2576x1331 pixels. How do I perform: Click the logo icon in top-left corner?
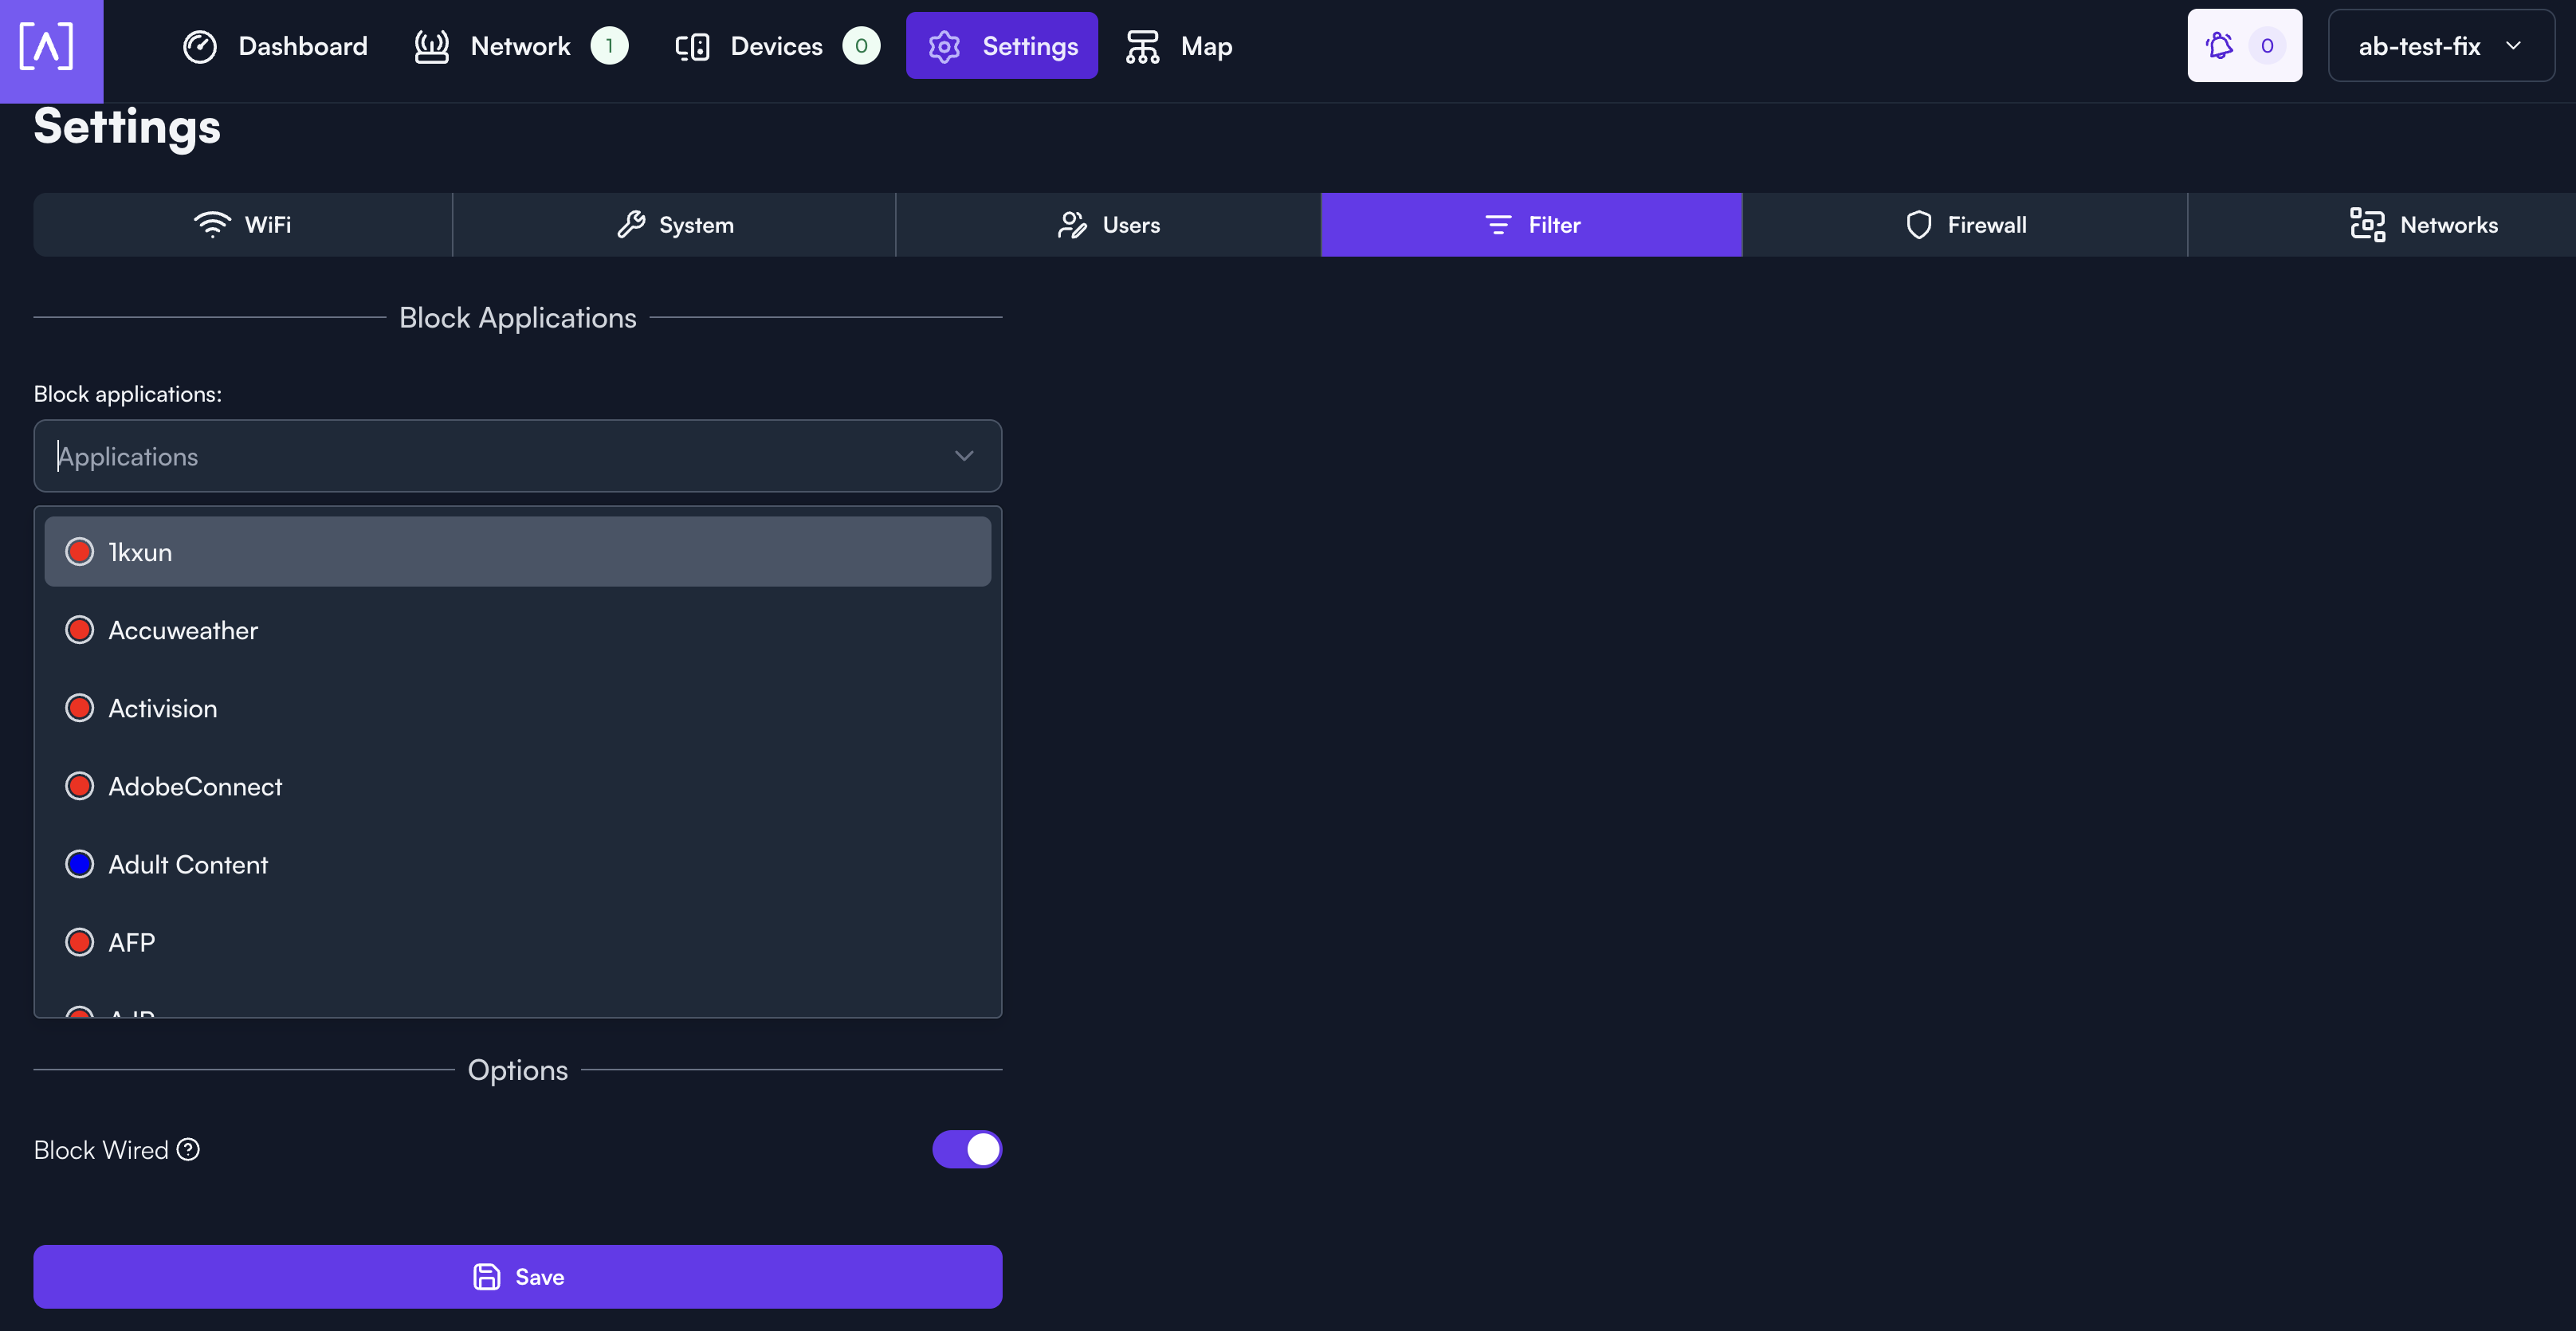[x=47, y=46]
